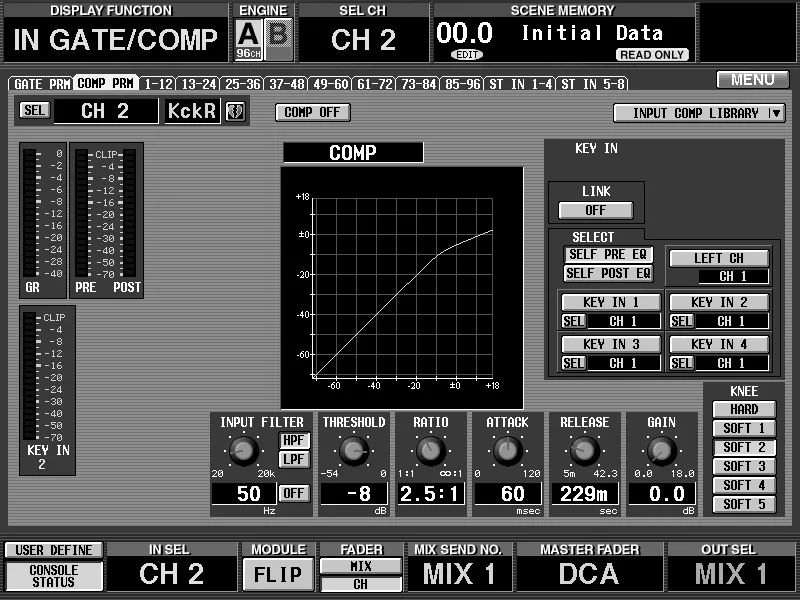Image resolution: width=800 pixels, height=600 pixels.
Task: Switch to the GATE PRM tab
Action: [x=41, y=84]
